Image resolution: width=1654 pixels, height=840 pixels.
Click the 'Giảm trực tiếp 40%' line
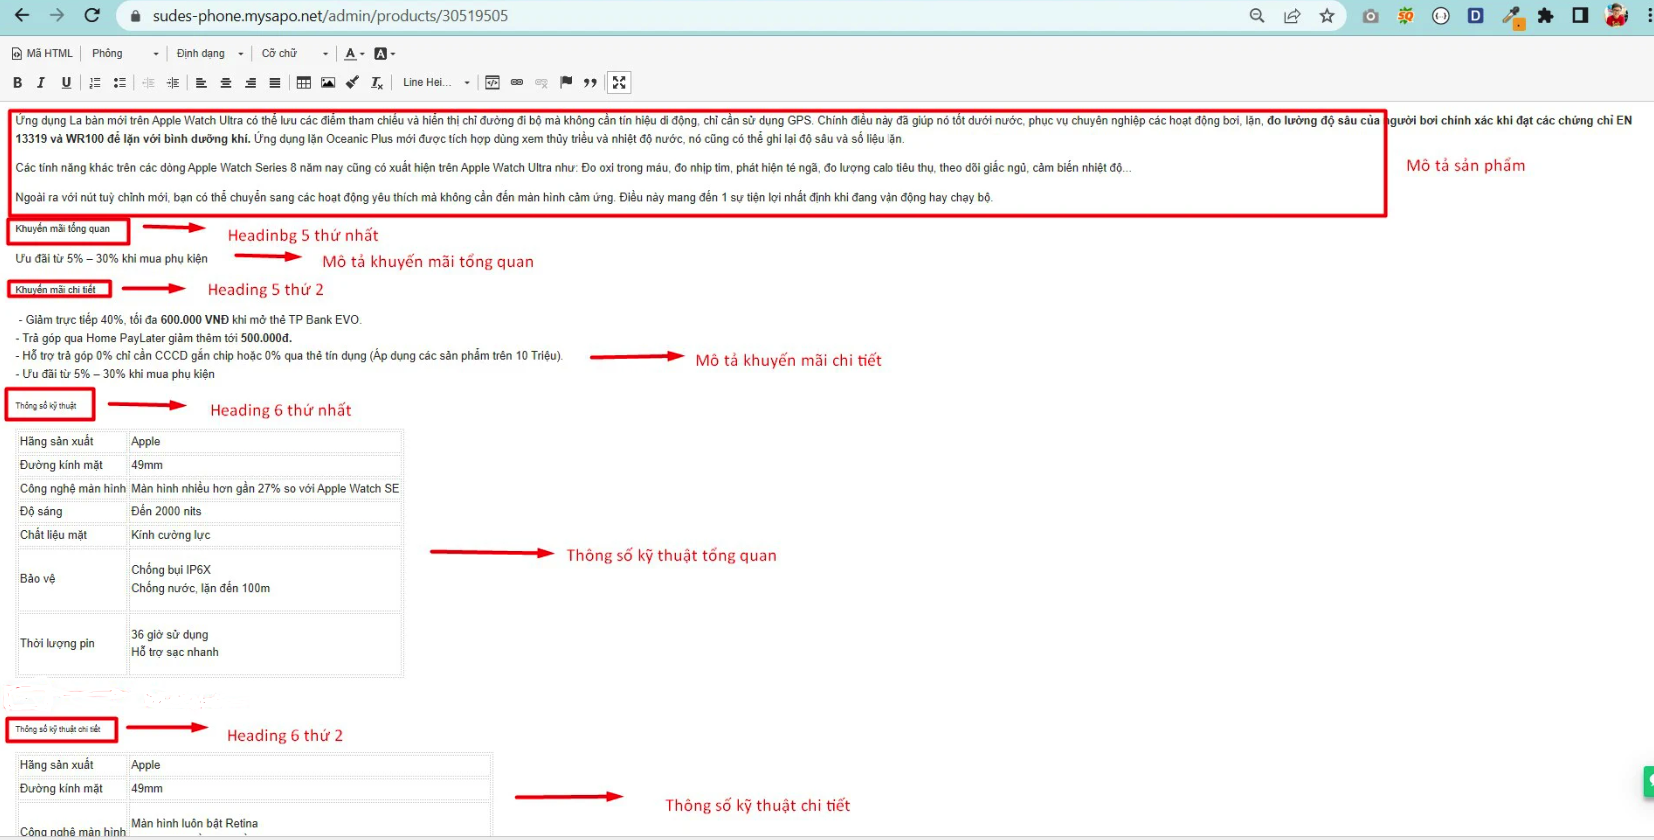[190, 320]
